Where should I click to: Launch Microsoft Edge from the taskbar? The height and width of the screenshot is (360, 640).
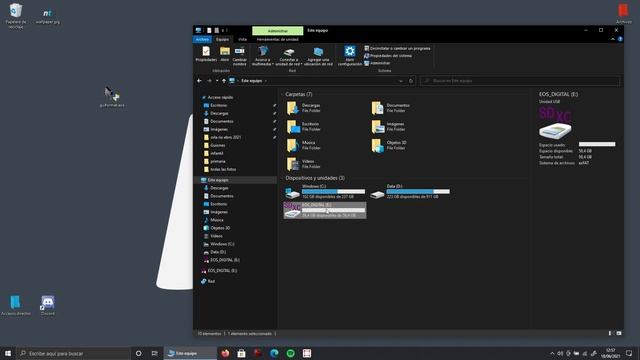274,353
